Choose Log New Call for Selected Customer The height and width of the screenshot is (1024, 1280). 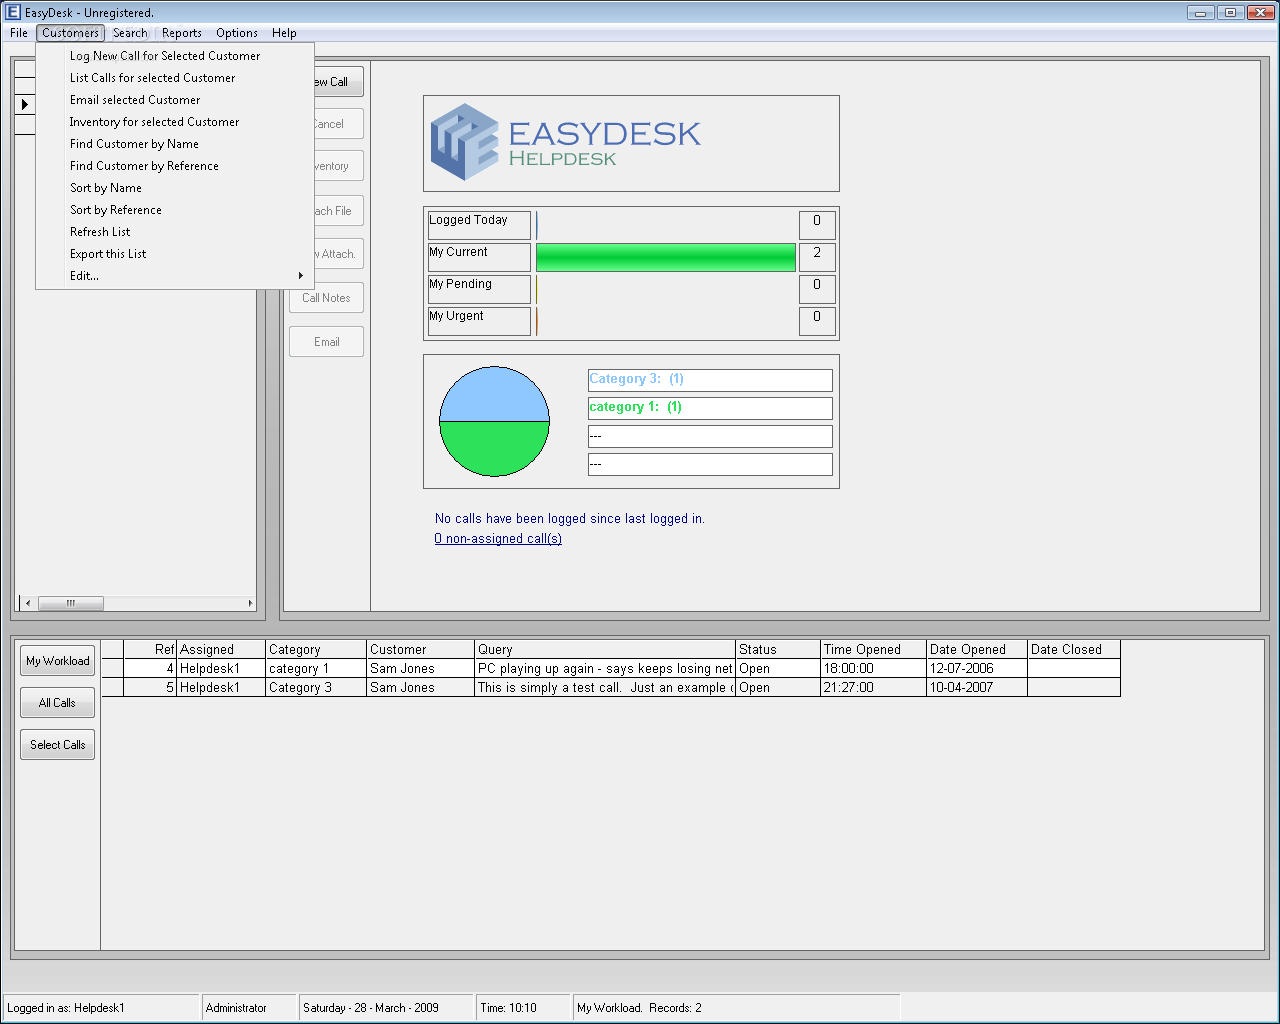tap(175, 56)
